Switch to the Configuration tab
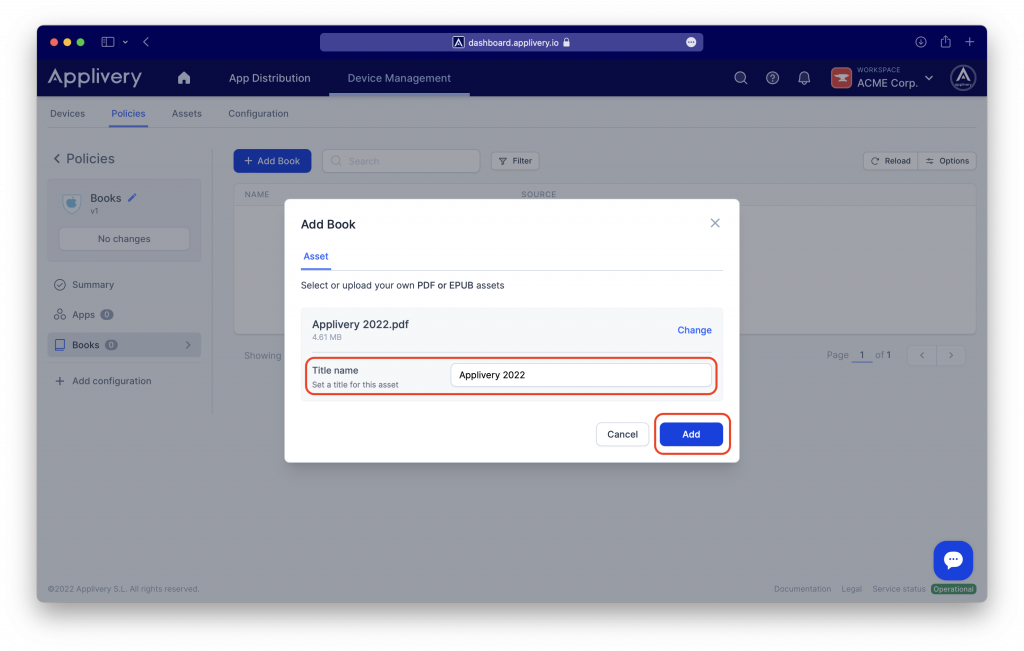The width and height of the screenshot is (1024, 651). tap(258, 114)
